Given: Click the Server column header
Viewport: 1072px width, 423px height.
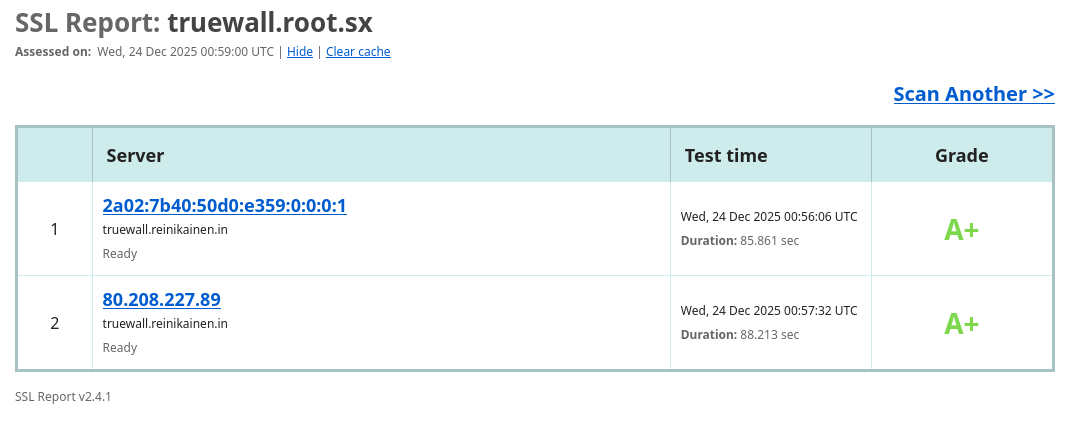Looking at the screenshot, I should [135, 155].
